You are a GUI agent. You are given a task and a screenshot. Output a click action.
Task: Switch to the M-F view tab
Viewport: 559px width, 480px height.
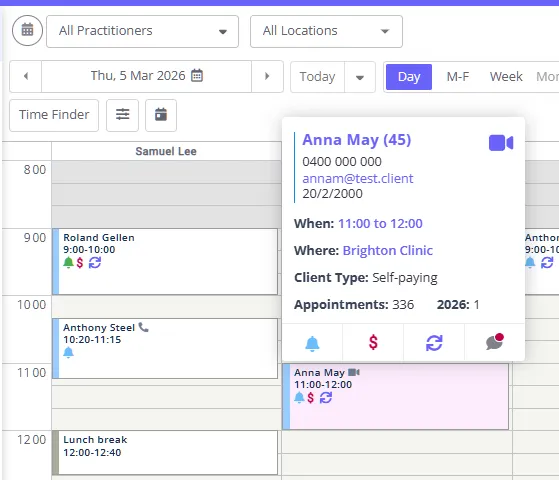click(x=458, y=77)
